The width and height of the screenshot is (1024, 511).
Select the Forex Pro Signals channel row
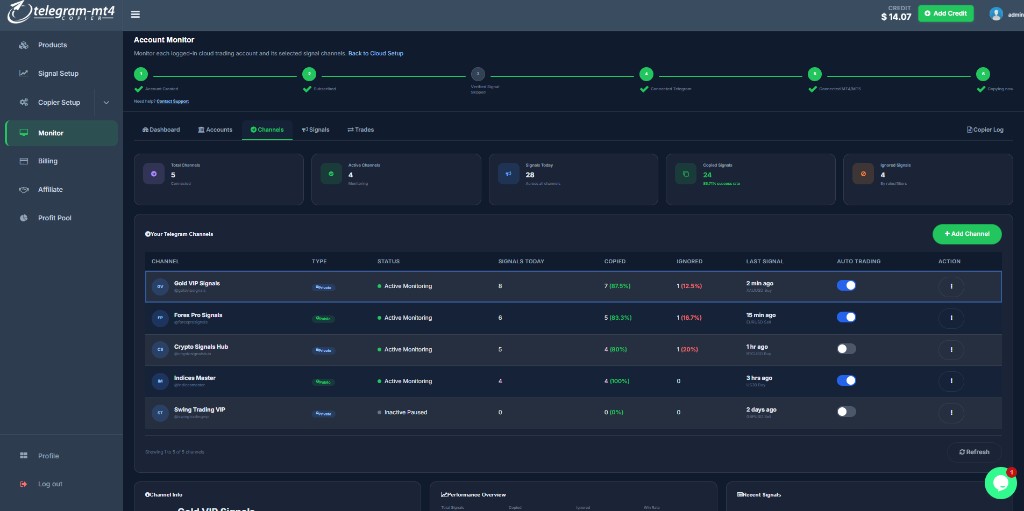click(x=573, y=318)
